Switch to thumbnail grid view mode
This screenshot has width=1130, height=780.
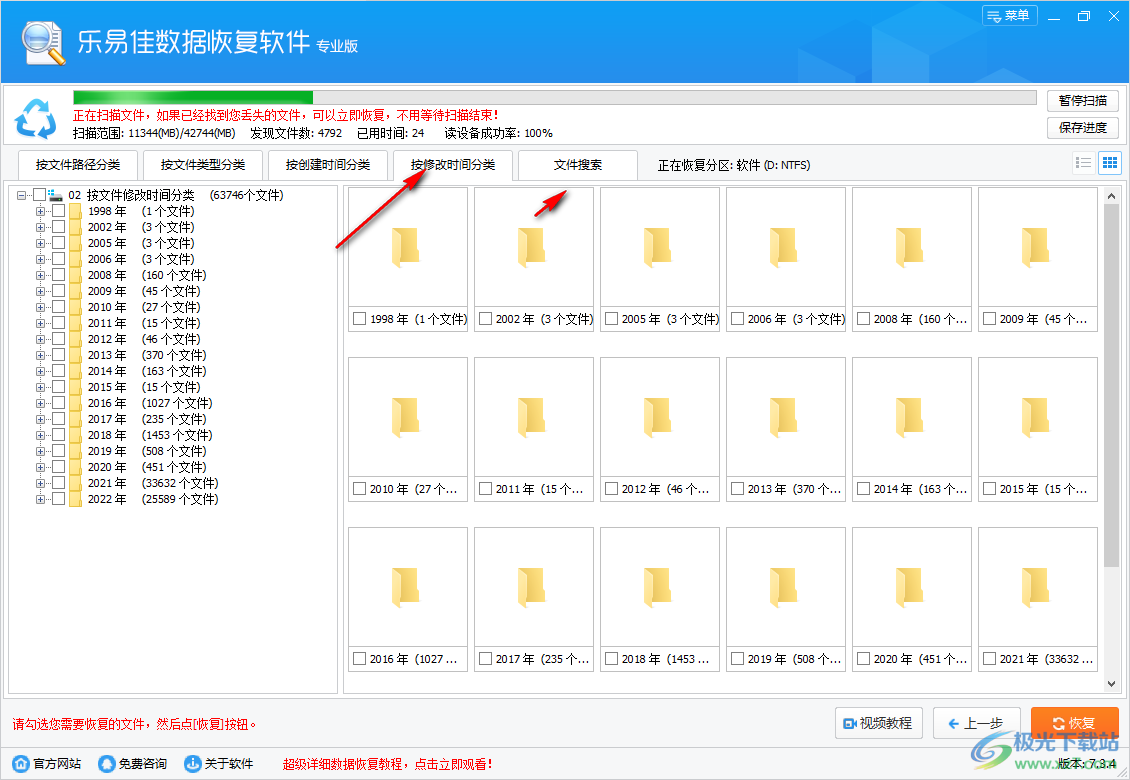pos(1109,163)
